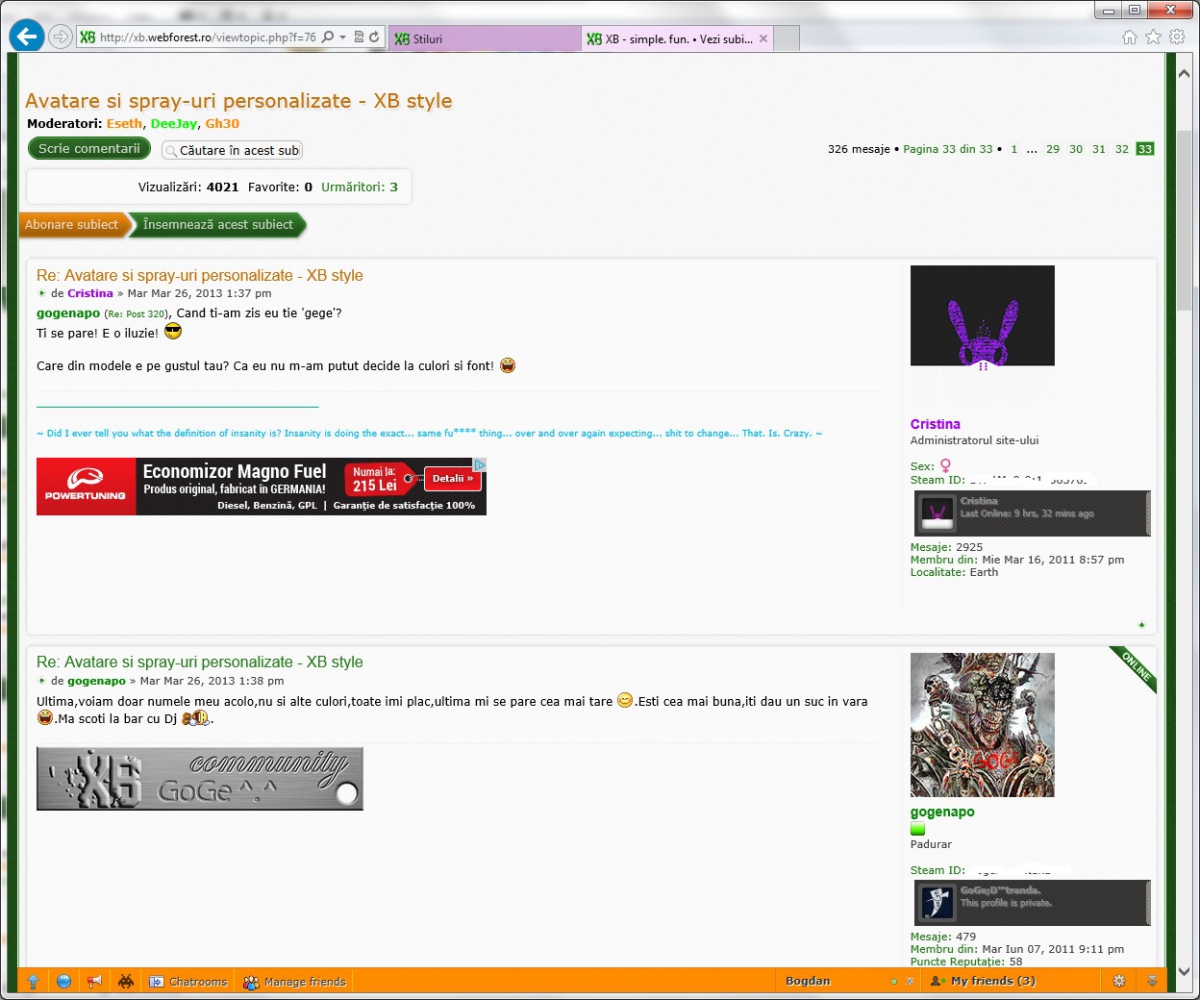Click the Abonare subiect button
The height and width of the screenshot is (1000, 1200).
(x=72, y=225)
